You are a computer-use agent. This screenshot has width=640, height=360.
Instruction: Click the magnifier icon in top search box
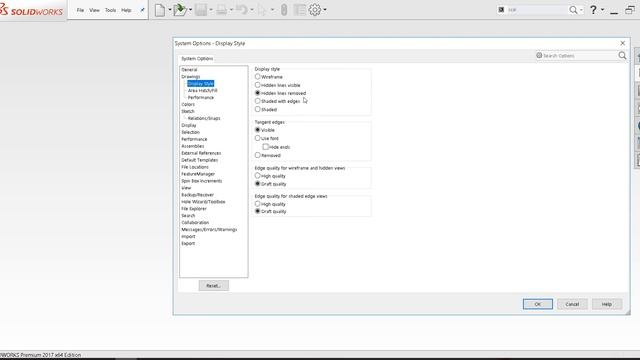573,10
